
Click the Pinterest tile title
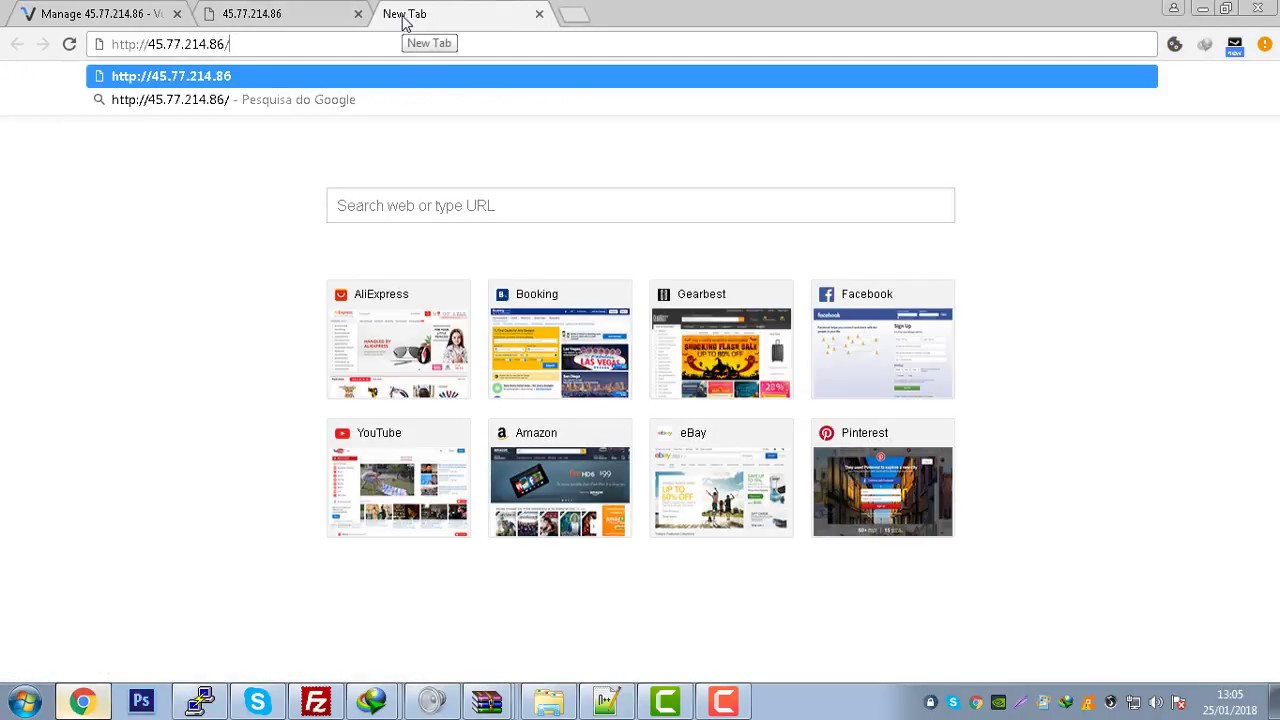point(864,433)
